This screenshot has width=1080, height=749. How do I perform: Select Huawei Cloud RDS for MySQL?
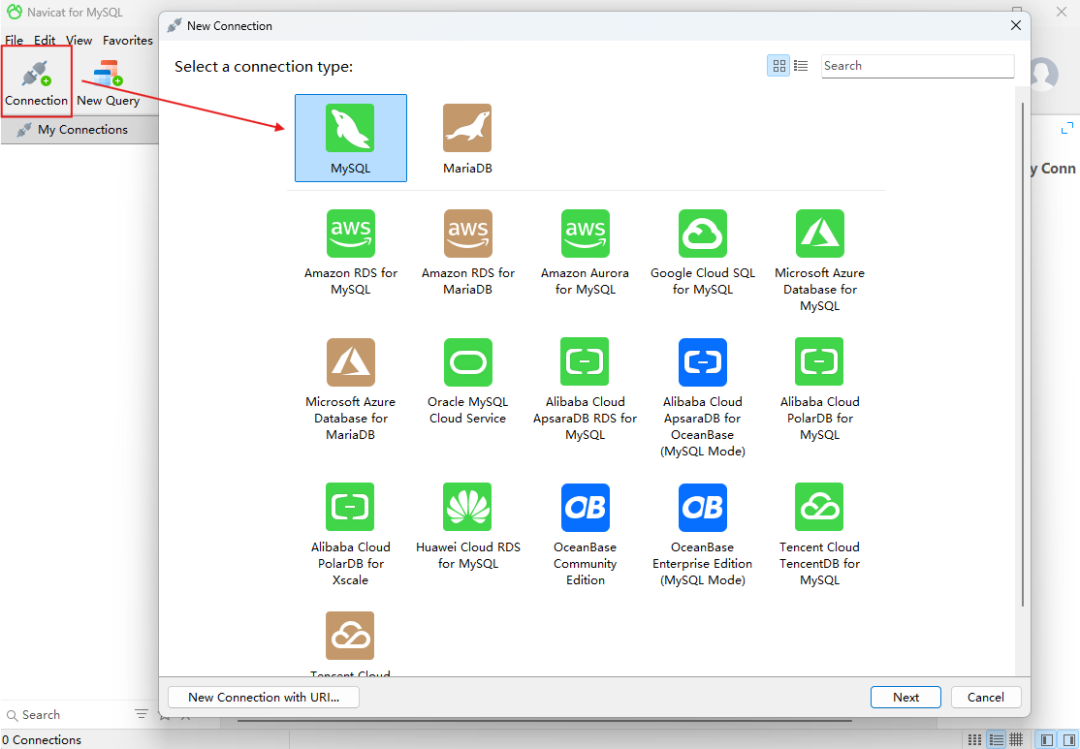(x=468, y=526)
